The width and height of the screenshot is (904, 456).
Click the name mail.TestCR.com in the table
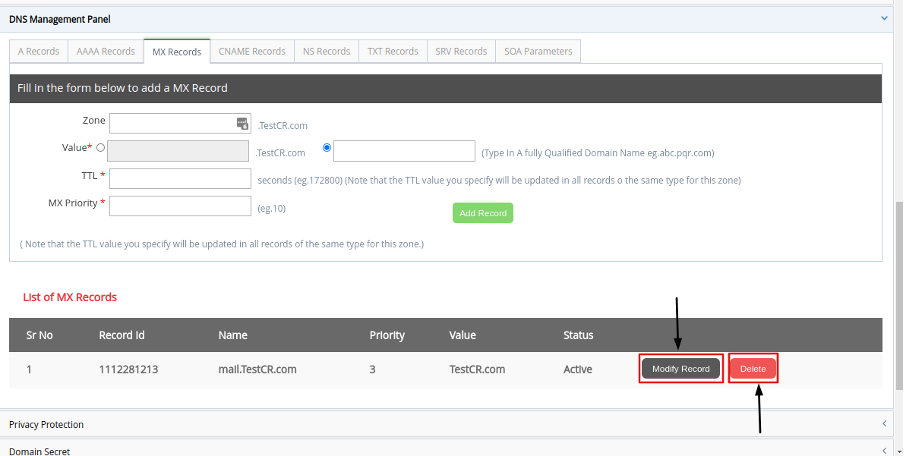(x=257, y=370)
